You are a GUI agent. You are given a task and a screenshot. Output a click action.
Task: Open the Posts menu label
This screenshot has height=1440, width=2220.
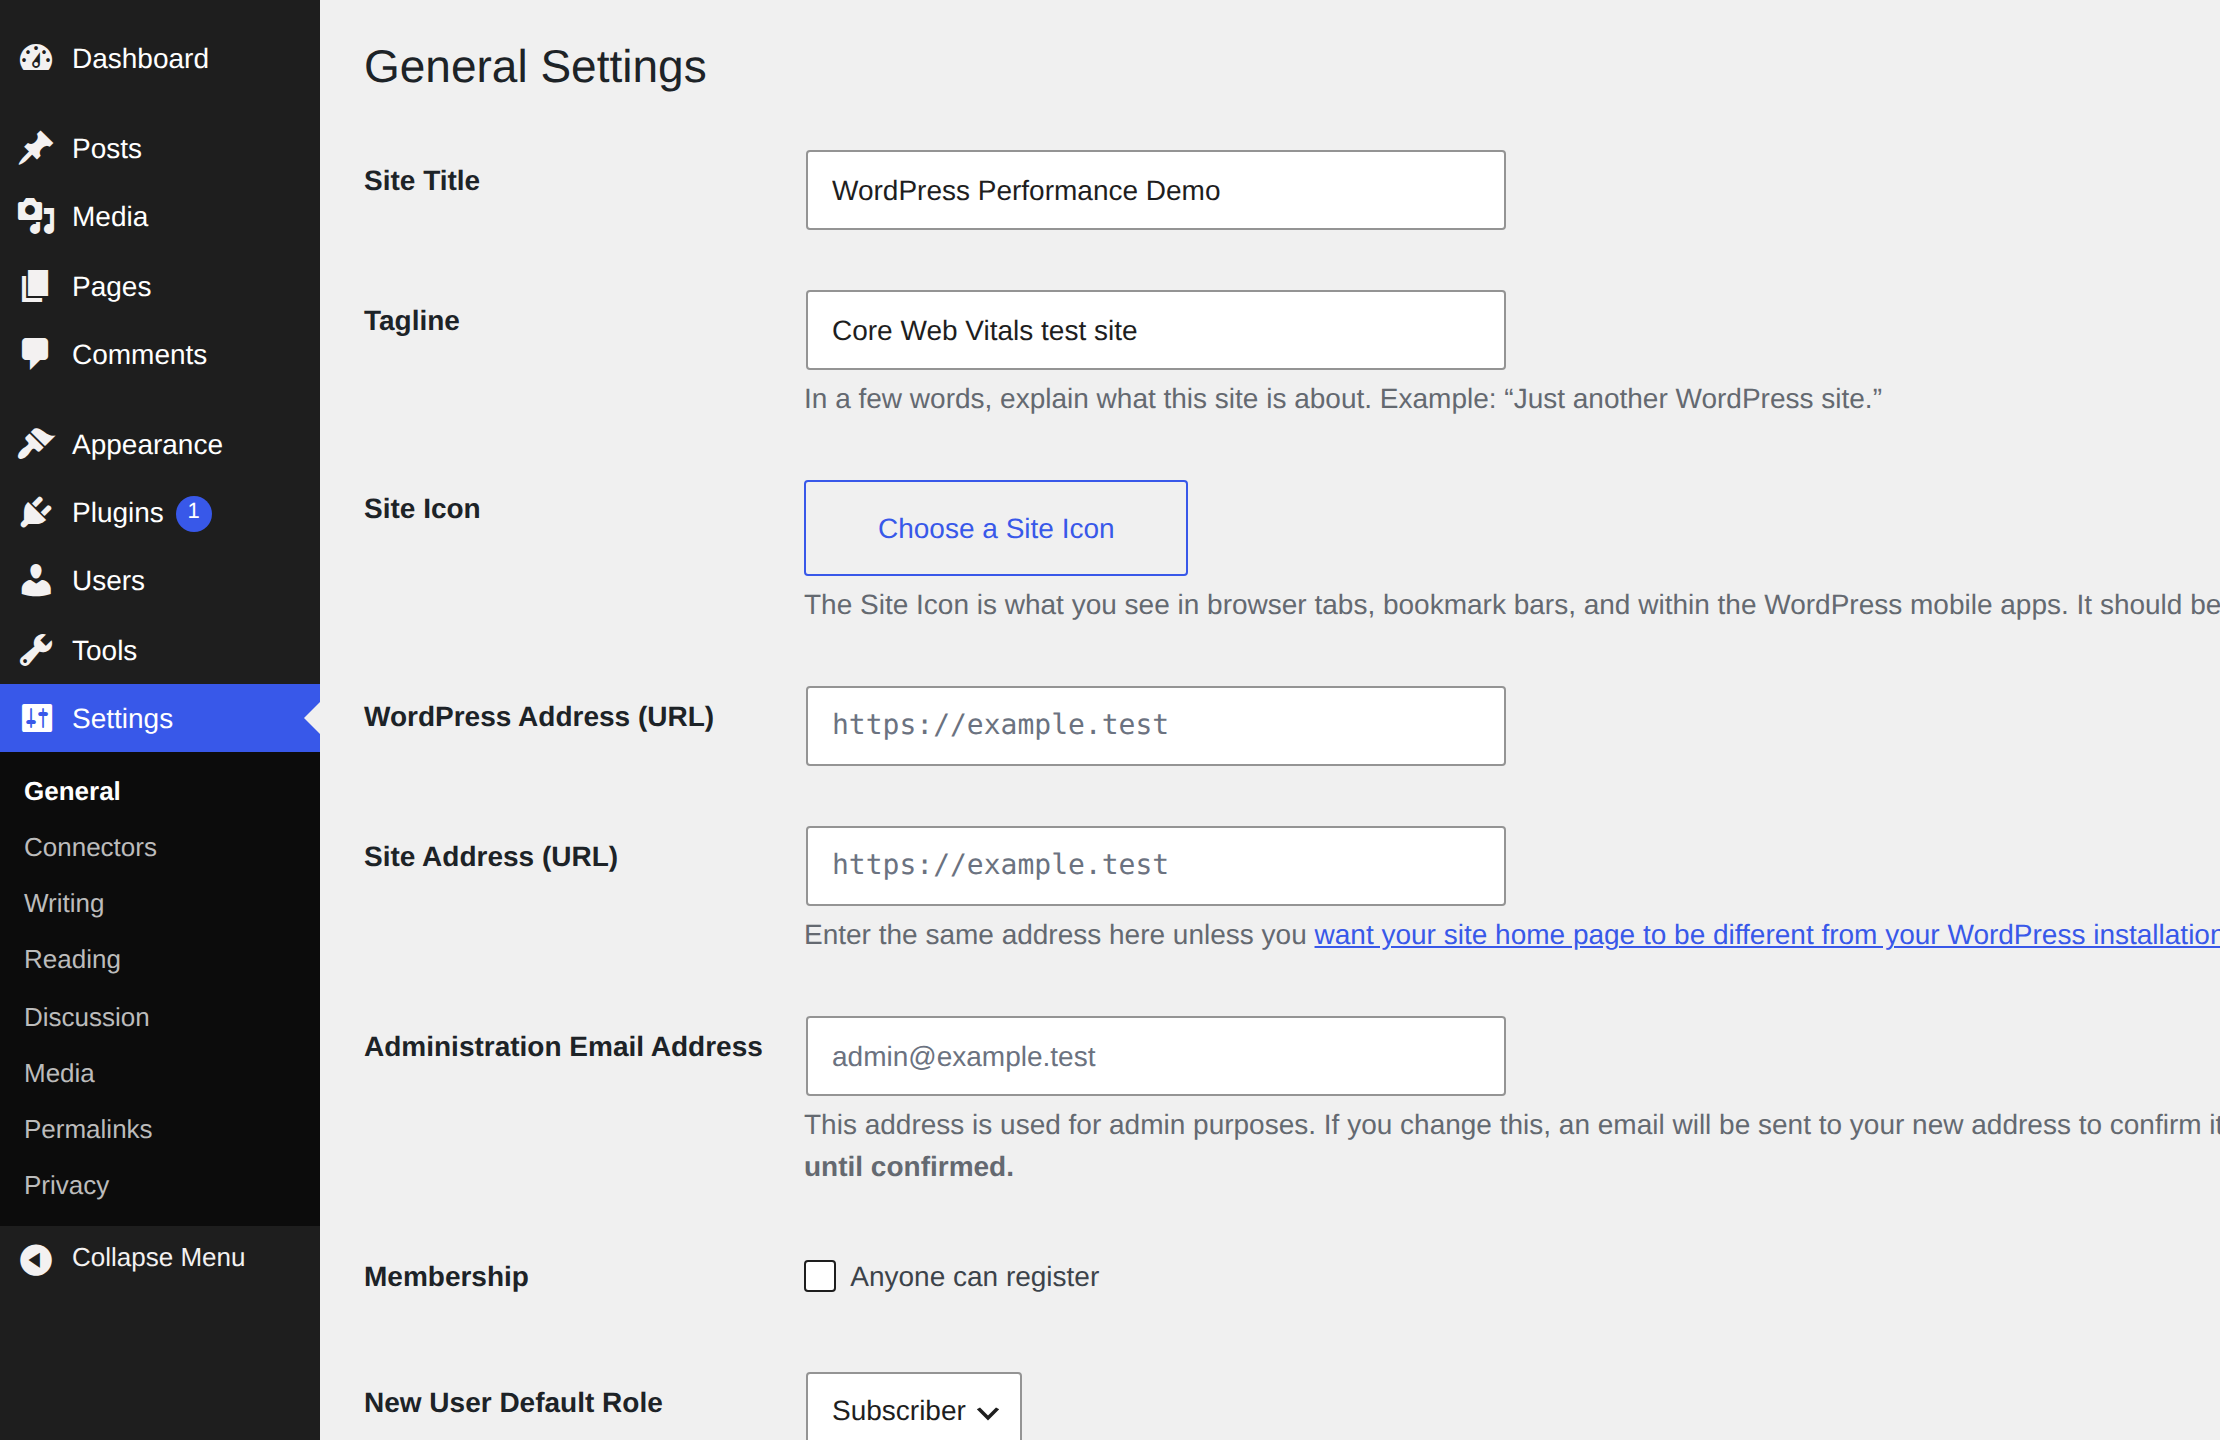pos(107,149)
